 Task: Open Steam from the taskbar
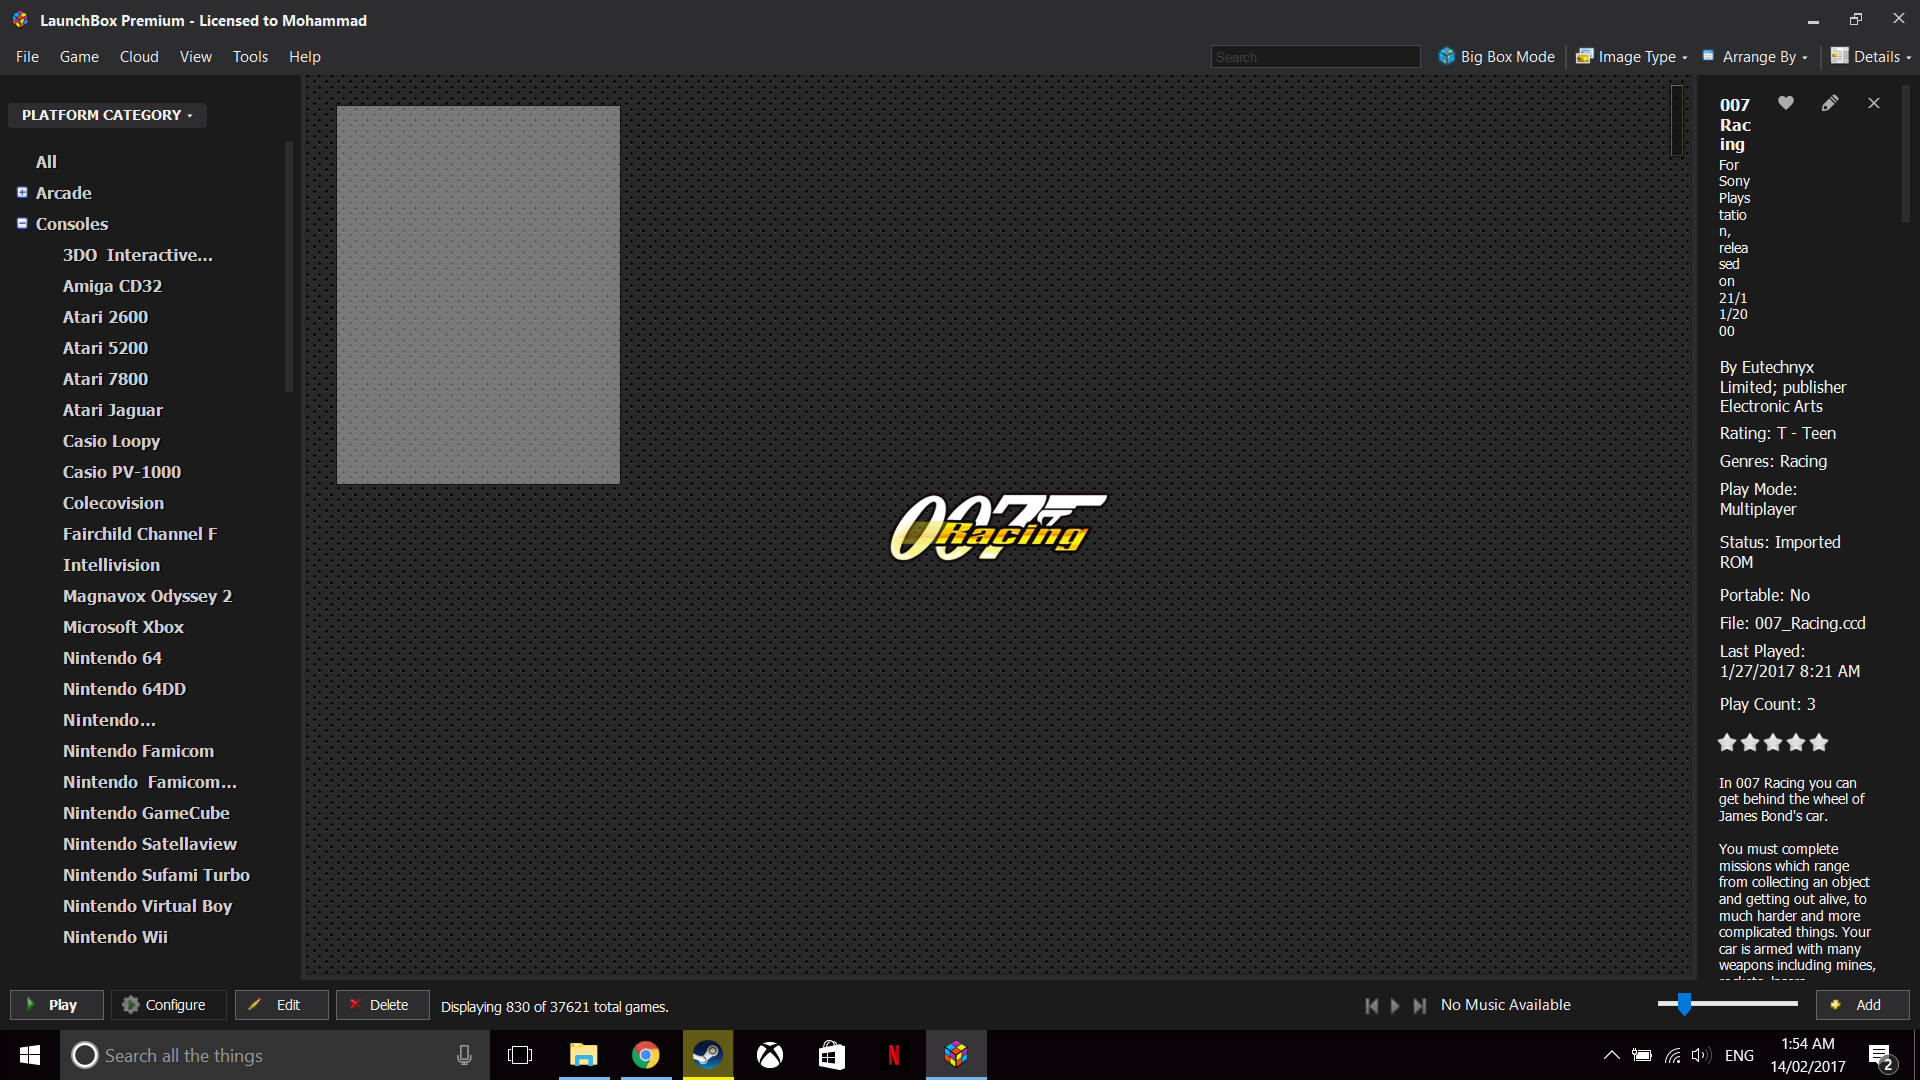(708, 1055)
